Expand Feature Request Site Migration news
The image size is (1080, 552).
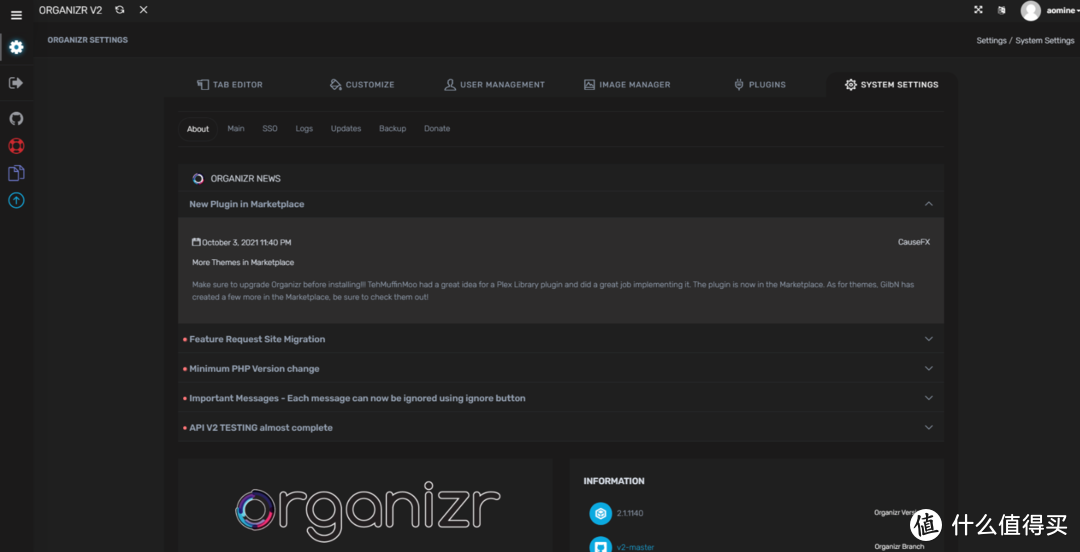point(928,339)
